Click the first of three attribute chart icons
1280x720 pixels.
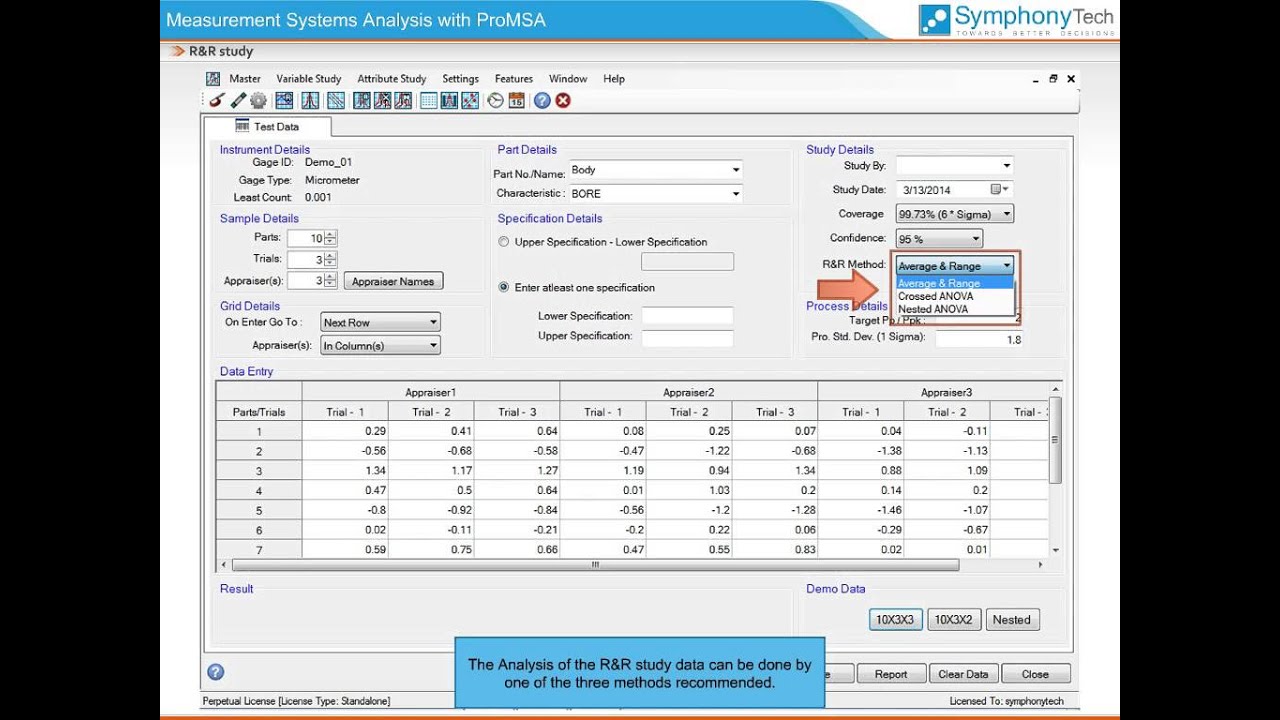click(x=362, y=100)
